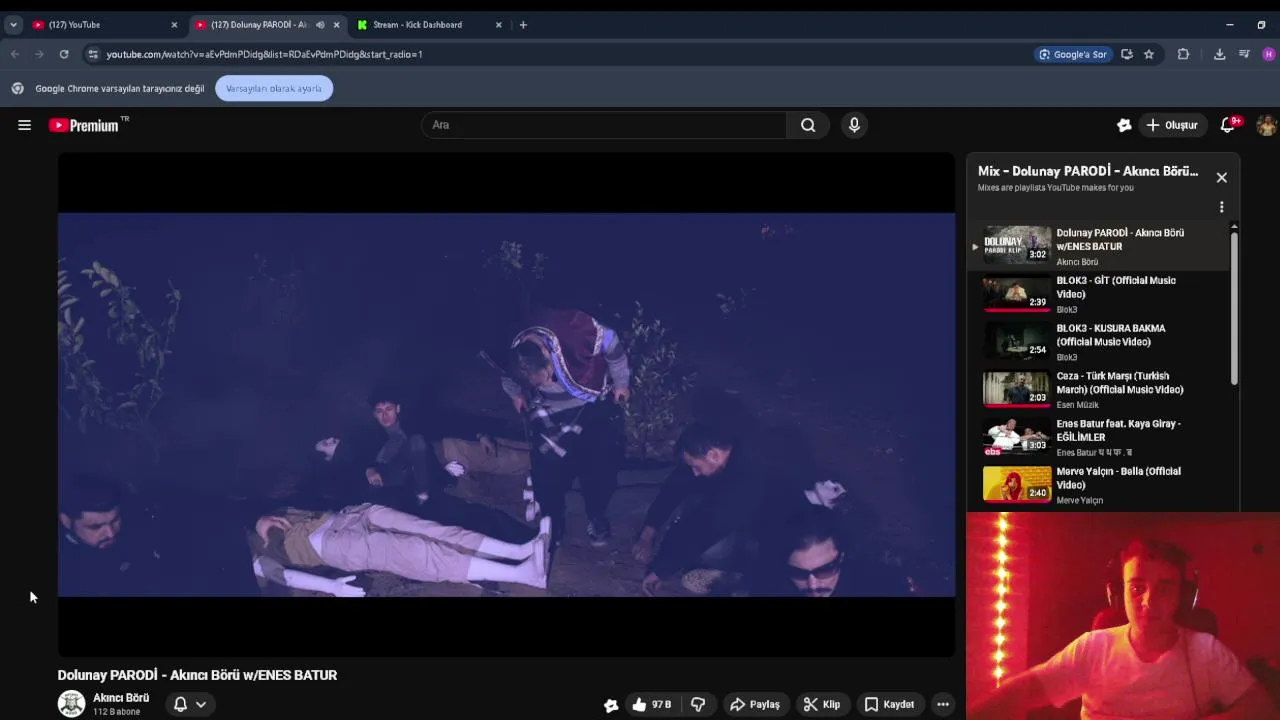The height and width of the screenshot is (720, 1280).
Task: Close the Mix playlist panel
Action: click(x=1221, y=177)
